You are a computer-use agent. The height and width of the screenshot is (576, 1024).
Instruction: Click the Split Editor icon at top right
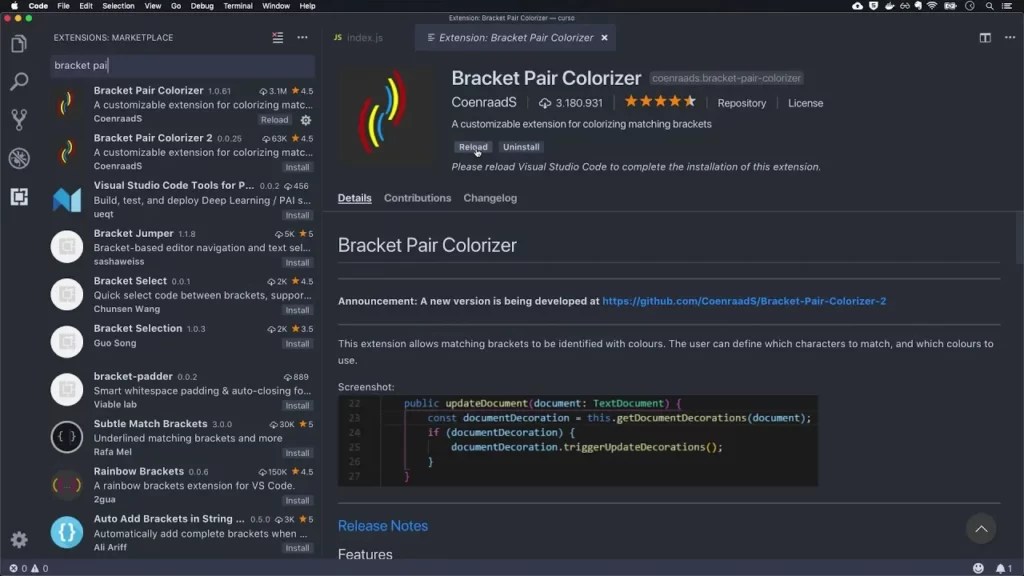tap(983, 37)
